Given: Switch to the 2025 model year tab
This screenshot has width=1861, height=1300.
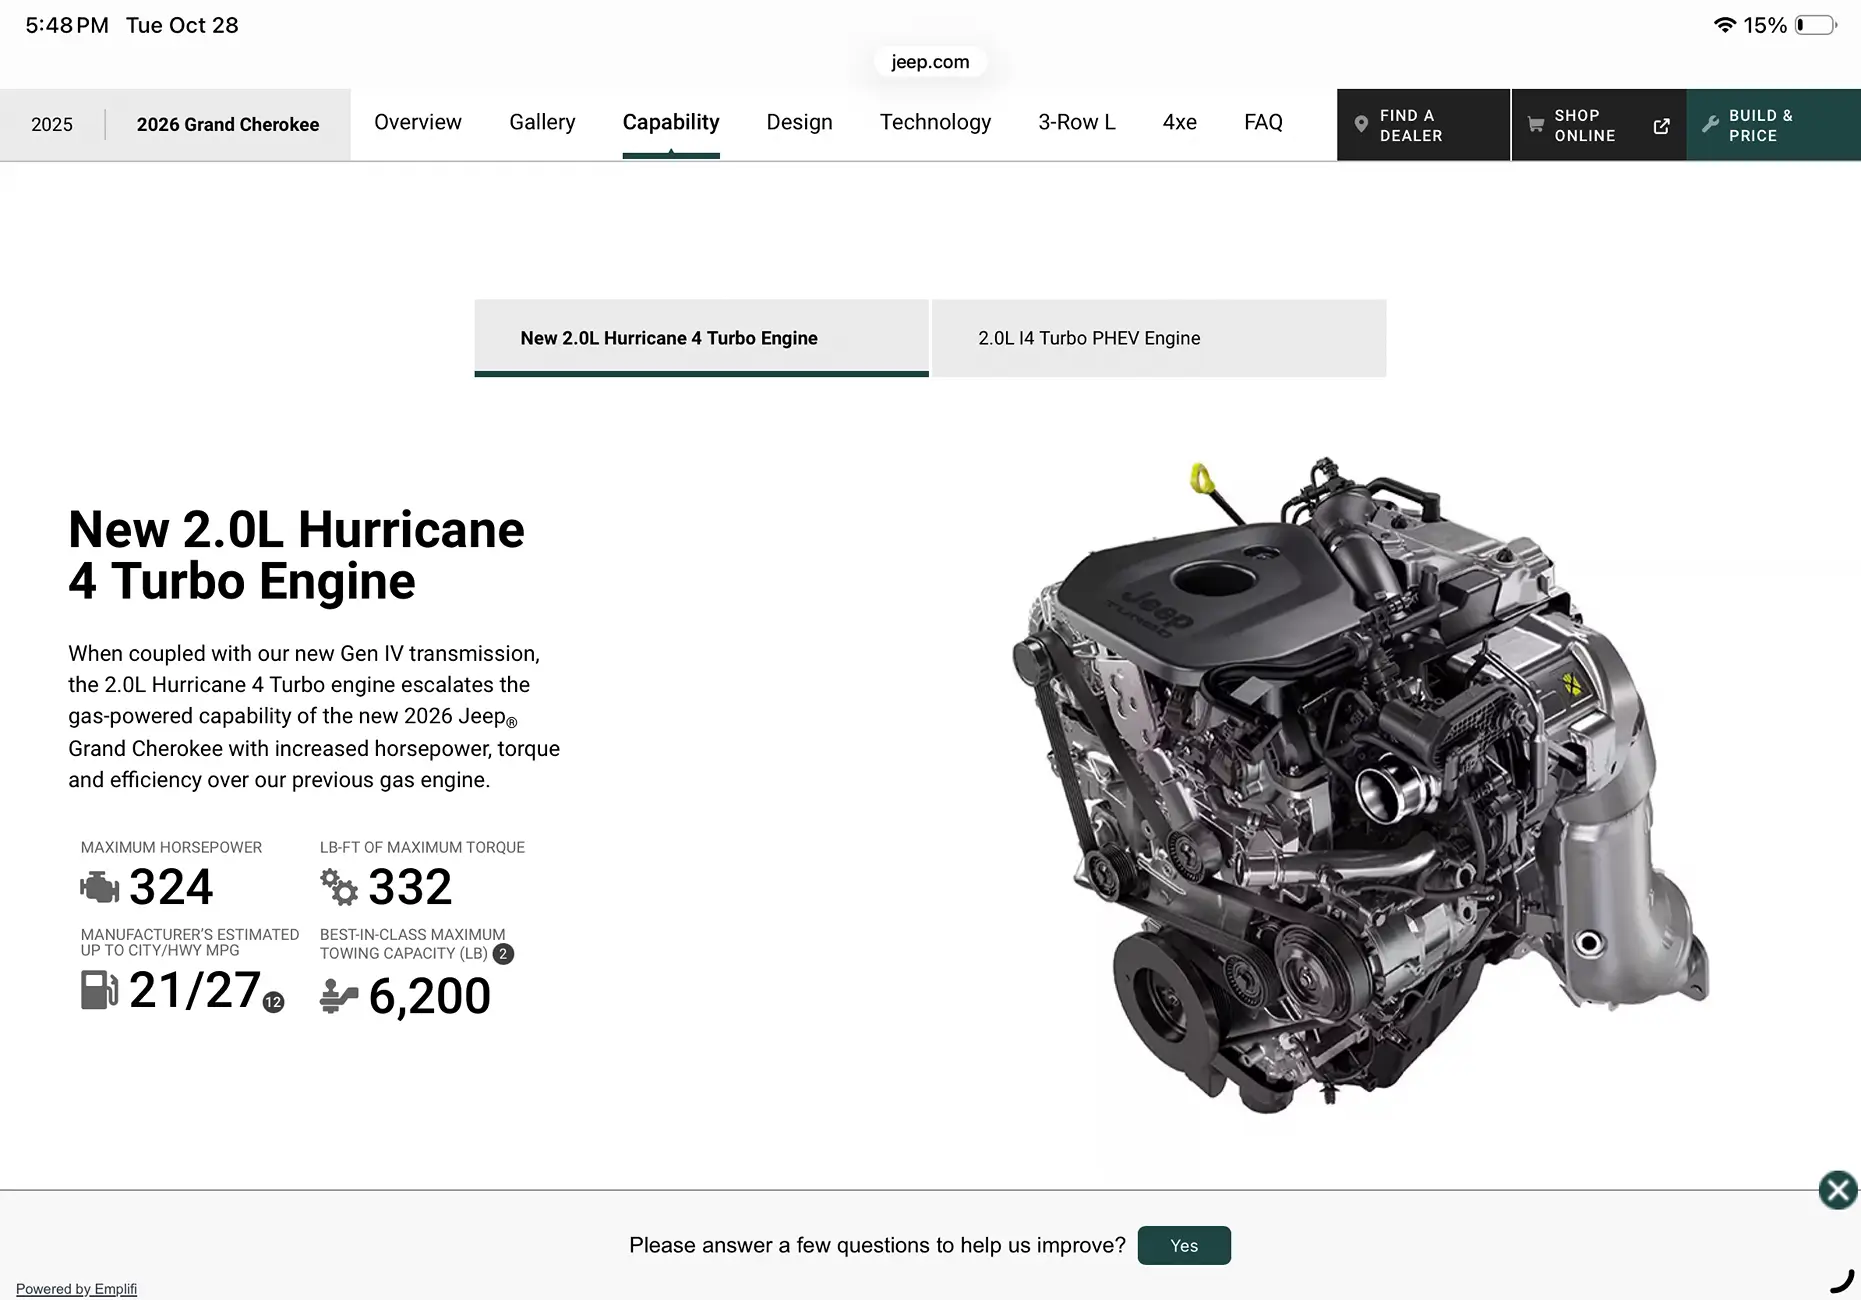Looking at the screenshot, I should [x=52, y=124].
